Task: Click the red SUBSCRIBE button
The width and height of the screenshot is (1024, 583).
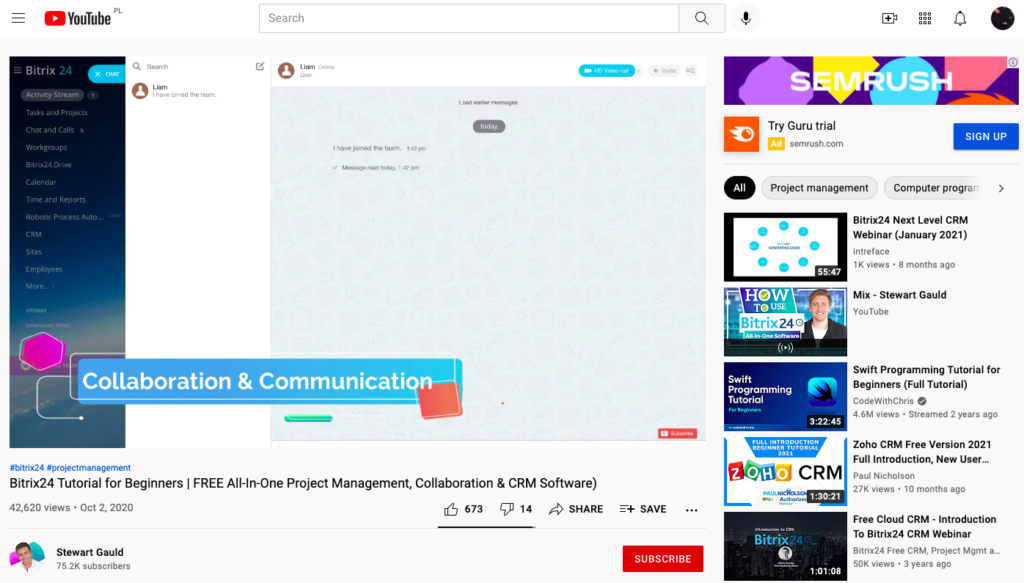Action: (662, 559)
